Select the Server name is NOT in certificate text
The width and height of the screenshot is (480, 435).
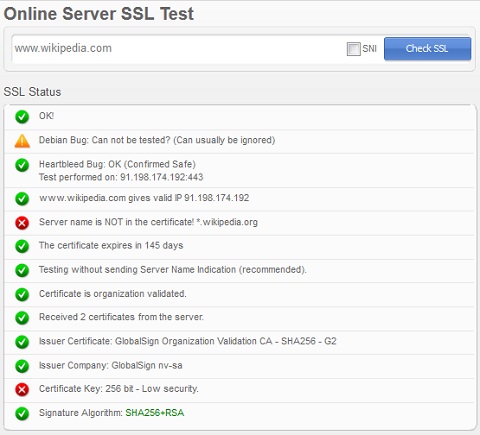(x=148, y=222)
